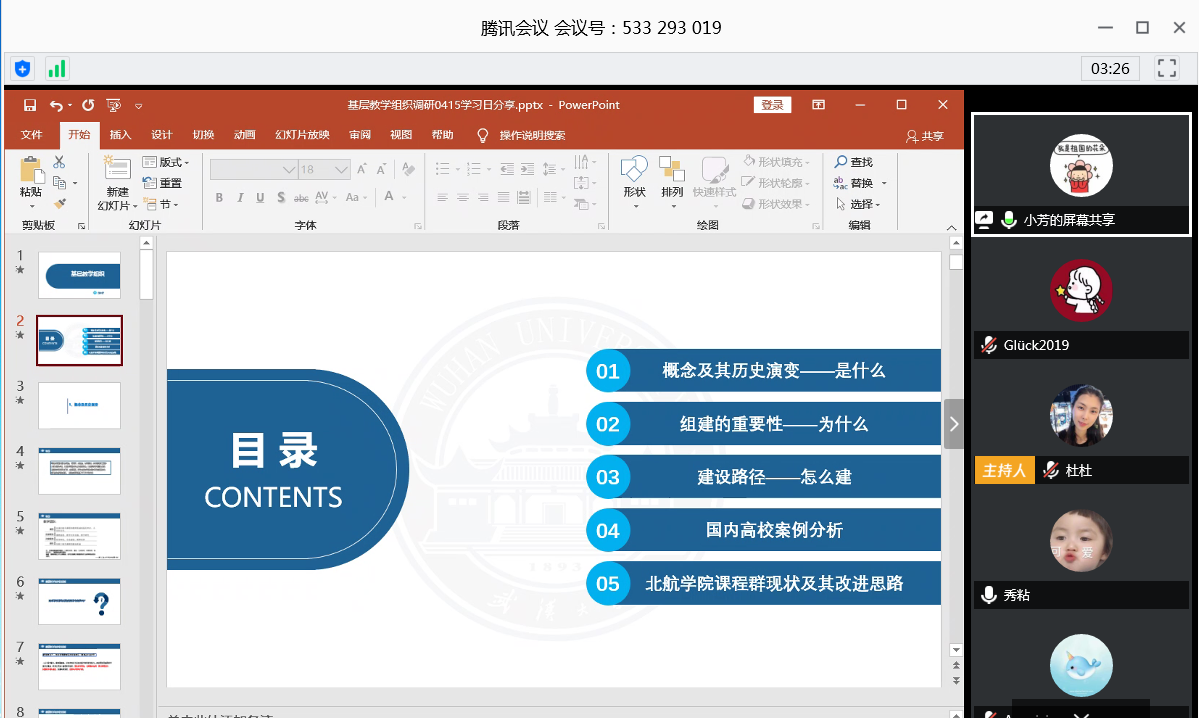
Task: Click the Save icon in PowerPoint title bar
Action: point(30,105)
